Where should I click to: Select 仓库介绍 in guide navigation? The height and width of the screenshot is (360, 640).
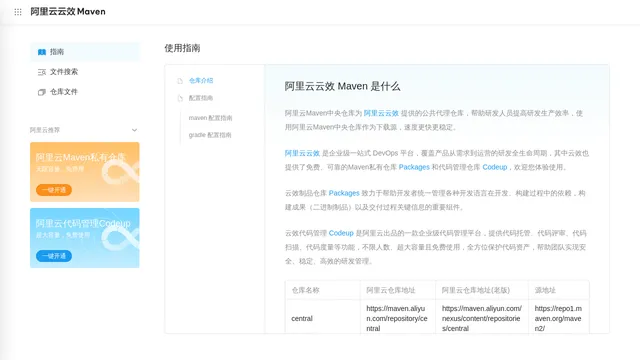point(201,80)
